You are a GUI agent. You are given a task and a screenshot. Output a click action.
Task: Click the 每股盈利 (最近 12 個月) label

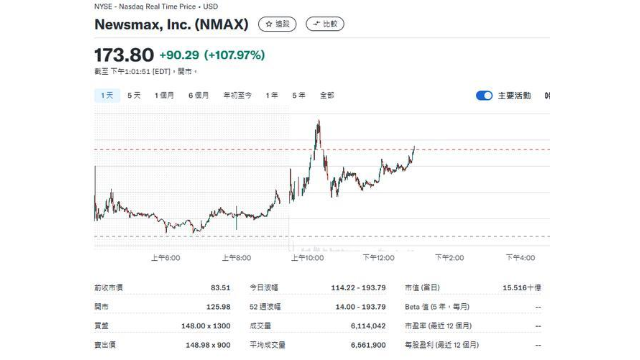[x=442, y=345]
